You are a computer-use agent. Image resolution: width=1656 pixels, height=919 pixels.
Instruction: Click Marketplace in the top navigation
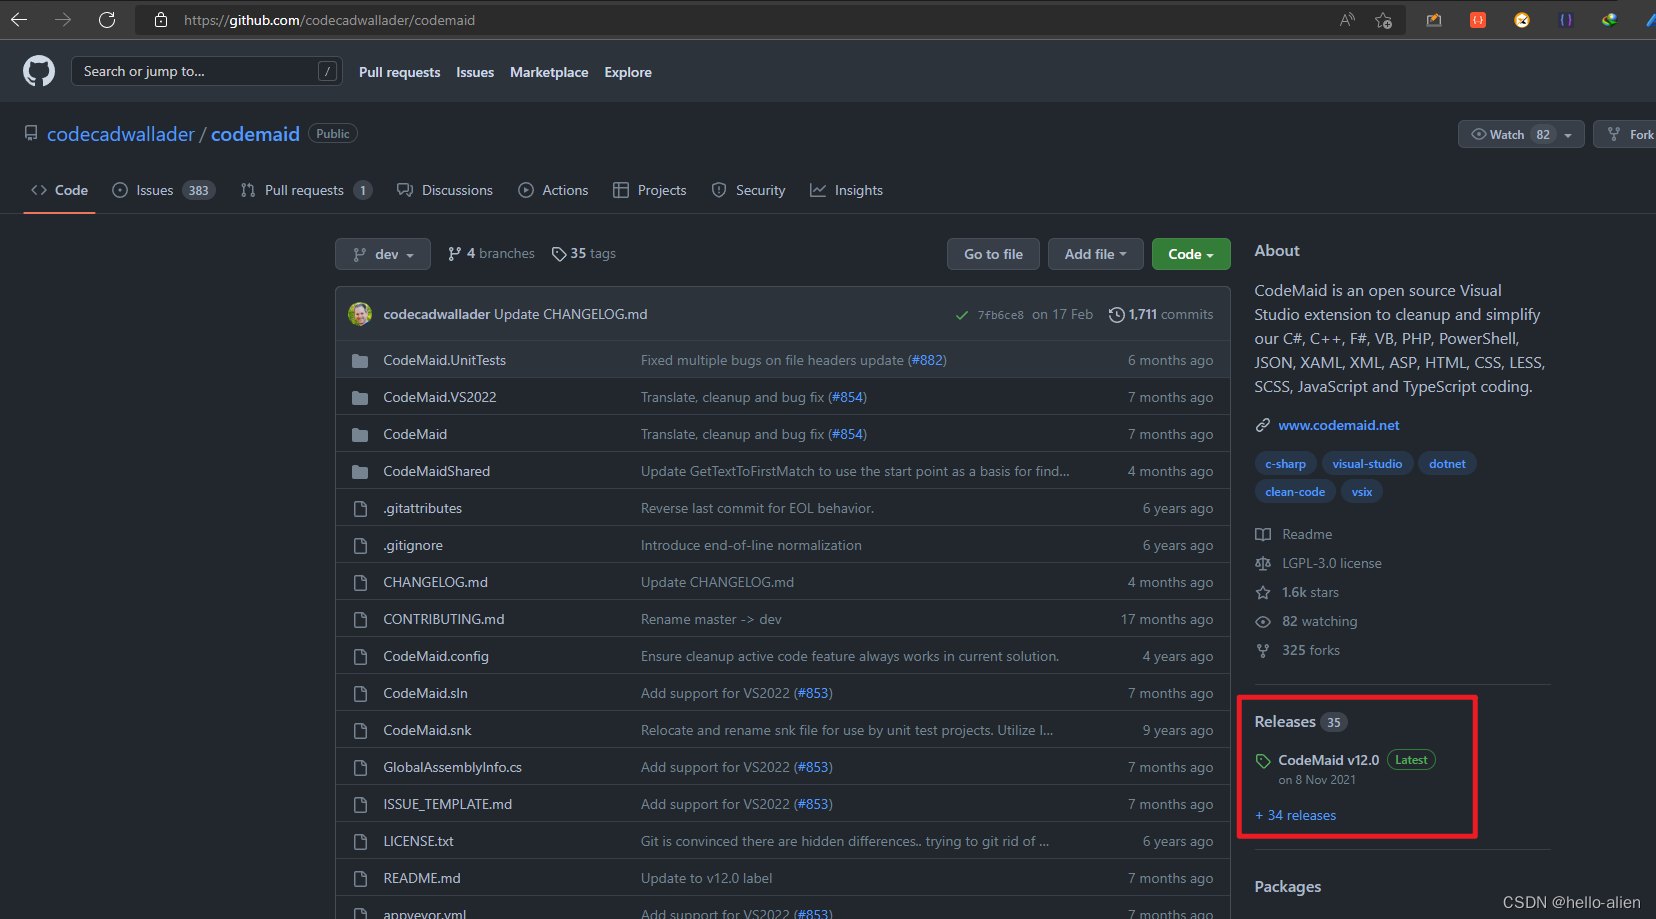[x=549, y=72]
